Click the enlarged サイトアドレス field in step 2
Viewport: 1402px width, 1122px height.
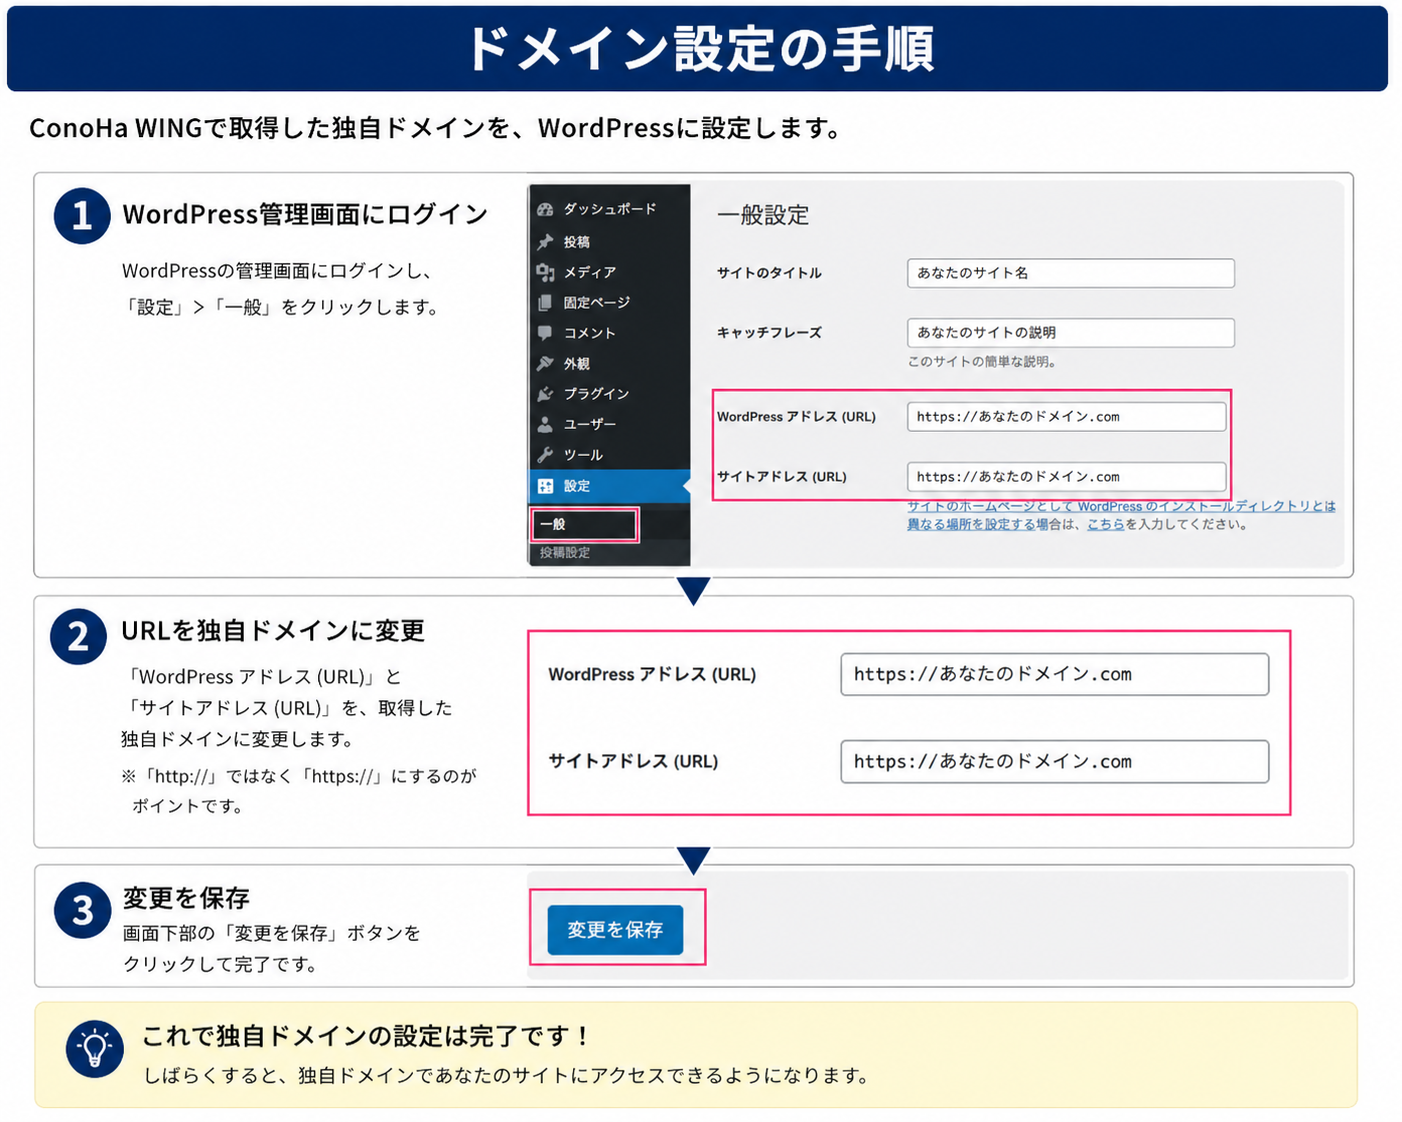tap(1054, 761)
